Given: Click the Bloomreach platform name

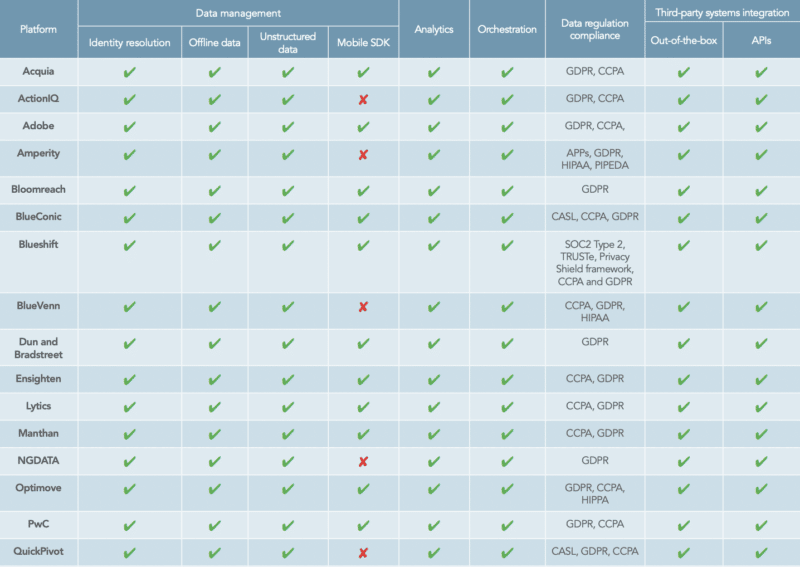Looking at the screenshot, I should point(39,189).
